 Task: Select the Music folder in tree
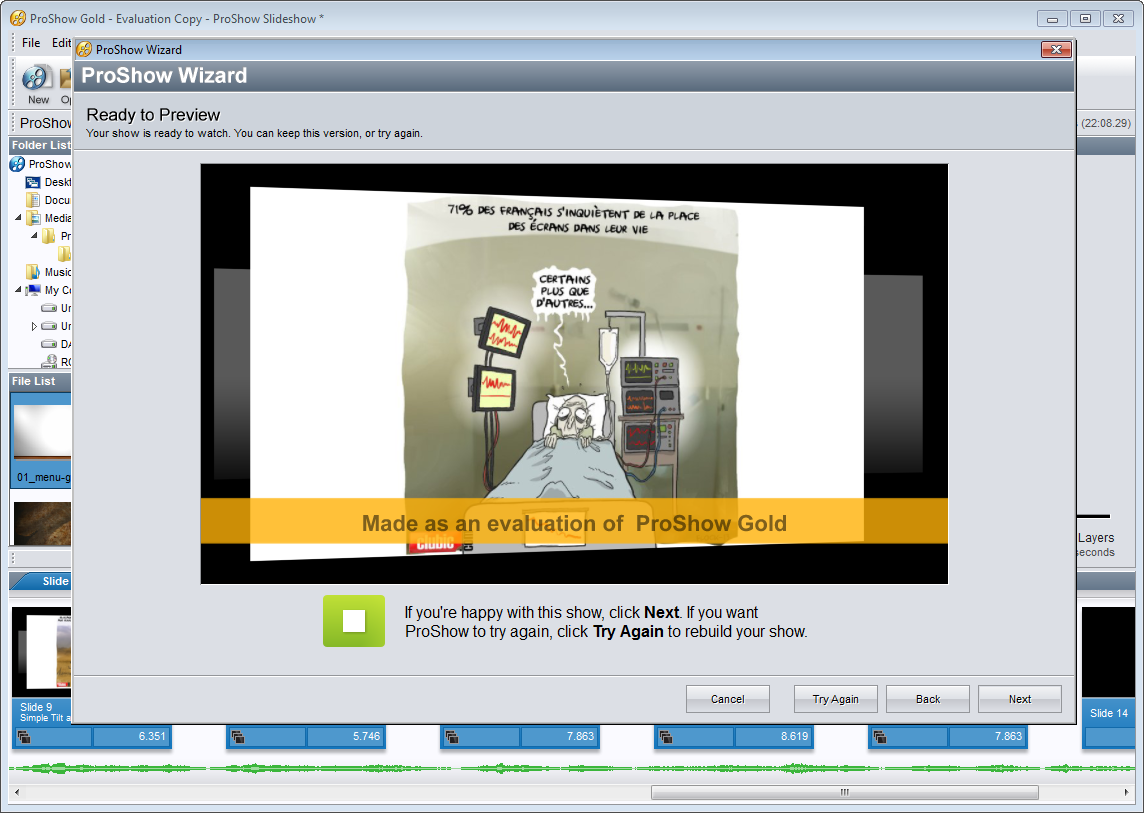(48, 272)
